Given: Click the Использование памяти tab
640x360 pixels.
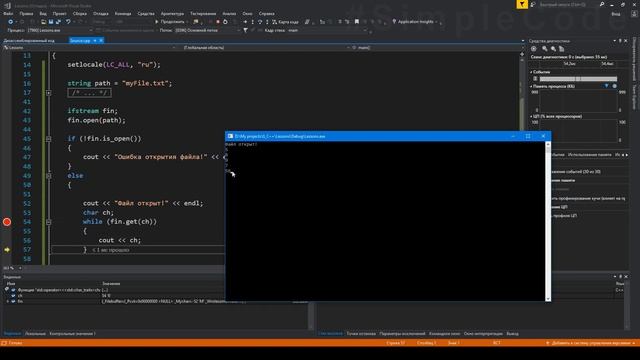Looking at the screenshot, I should (590, 155).
